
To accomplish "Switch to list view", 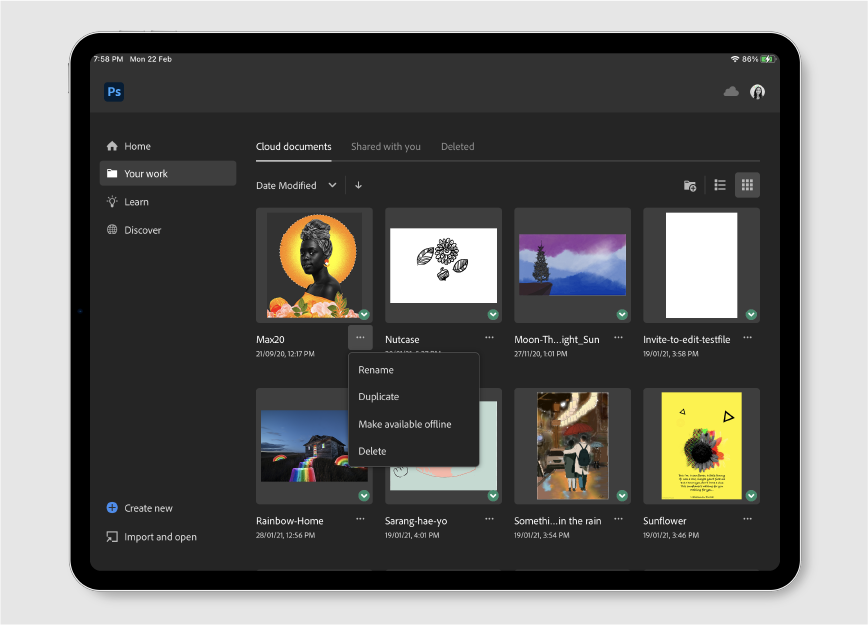I will click(720, 185).
